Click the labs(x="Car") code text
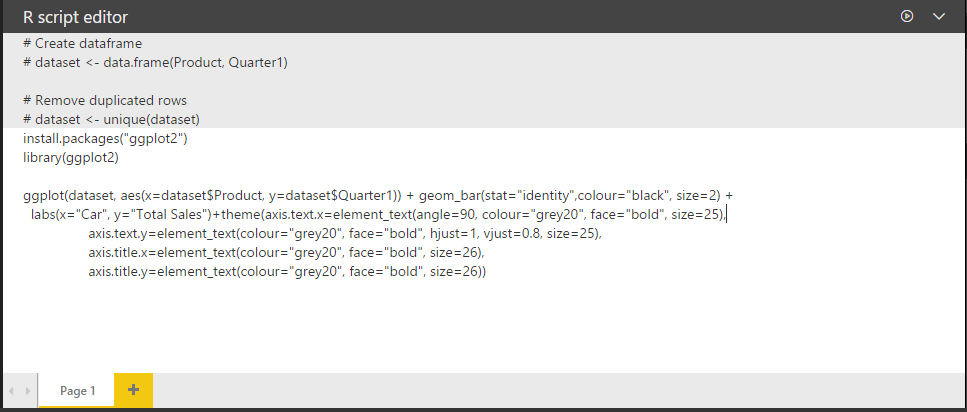This screenshot has height=412, width=967. point(69,215)
